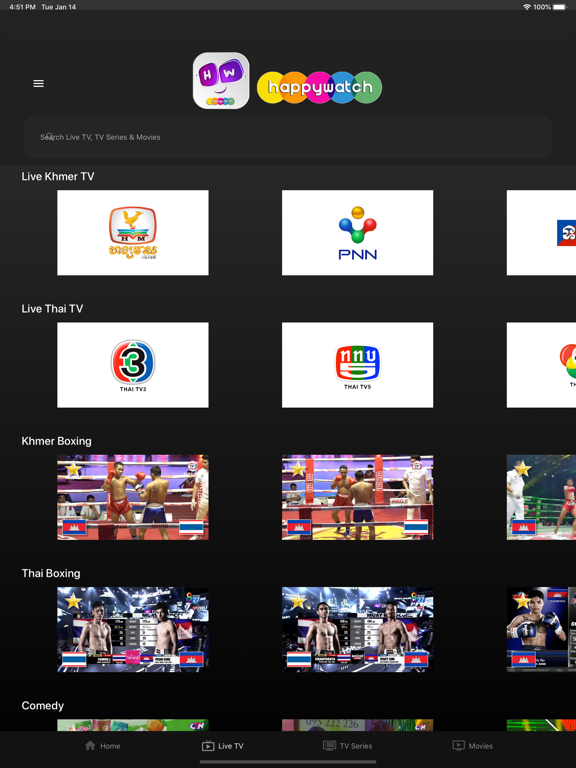Viewport: 576px width, 768px height.
Task: Open the PNN channel
Action: 358,233
